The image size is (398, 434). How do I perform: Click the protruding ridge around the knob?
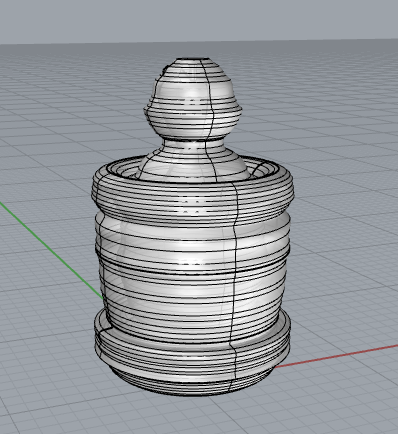click(x=193, y=109)
